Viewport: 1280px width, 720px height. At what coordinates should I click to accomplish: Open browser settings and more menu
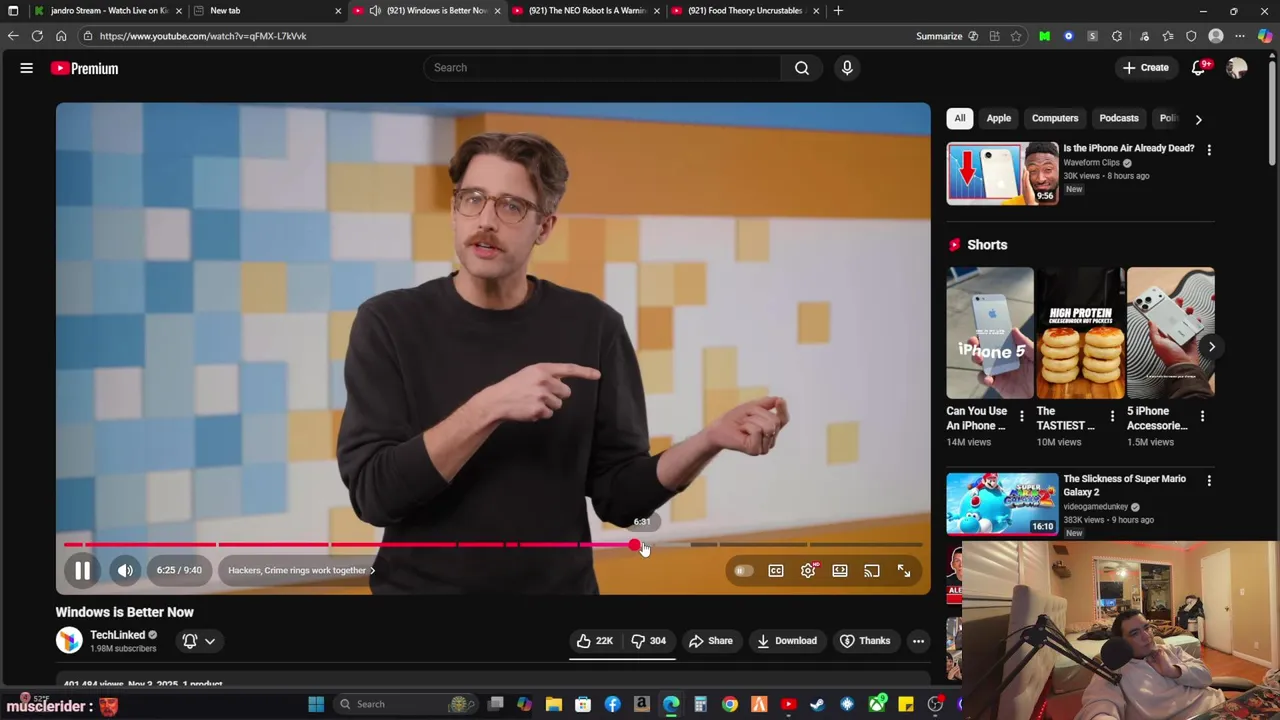(1240, 36)
